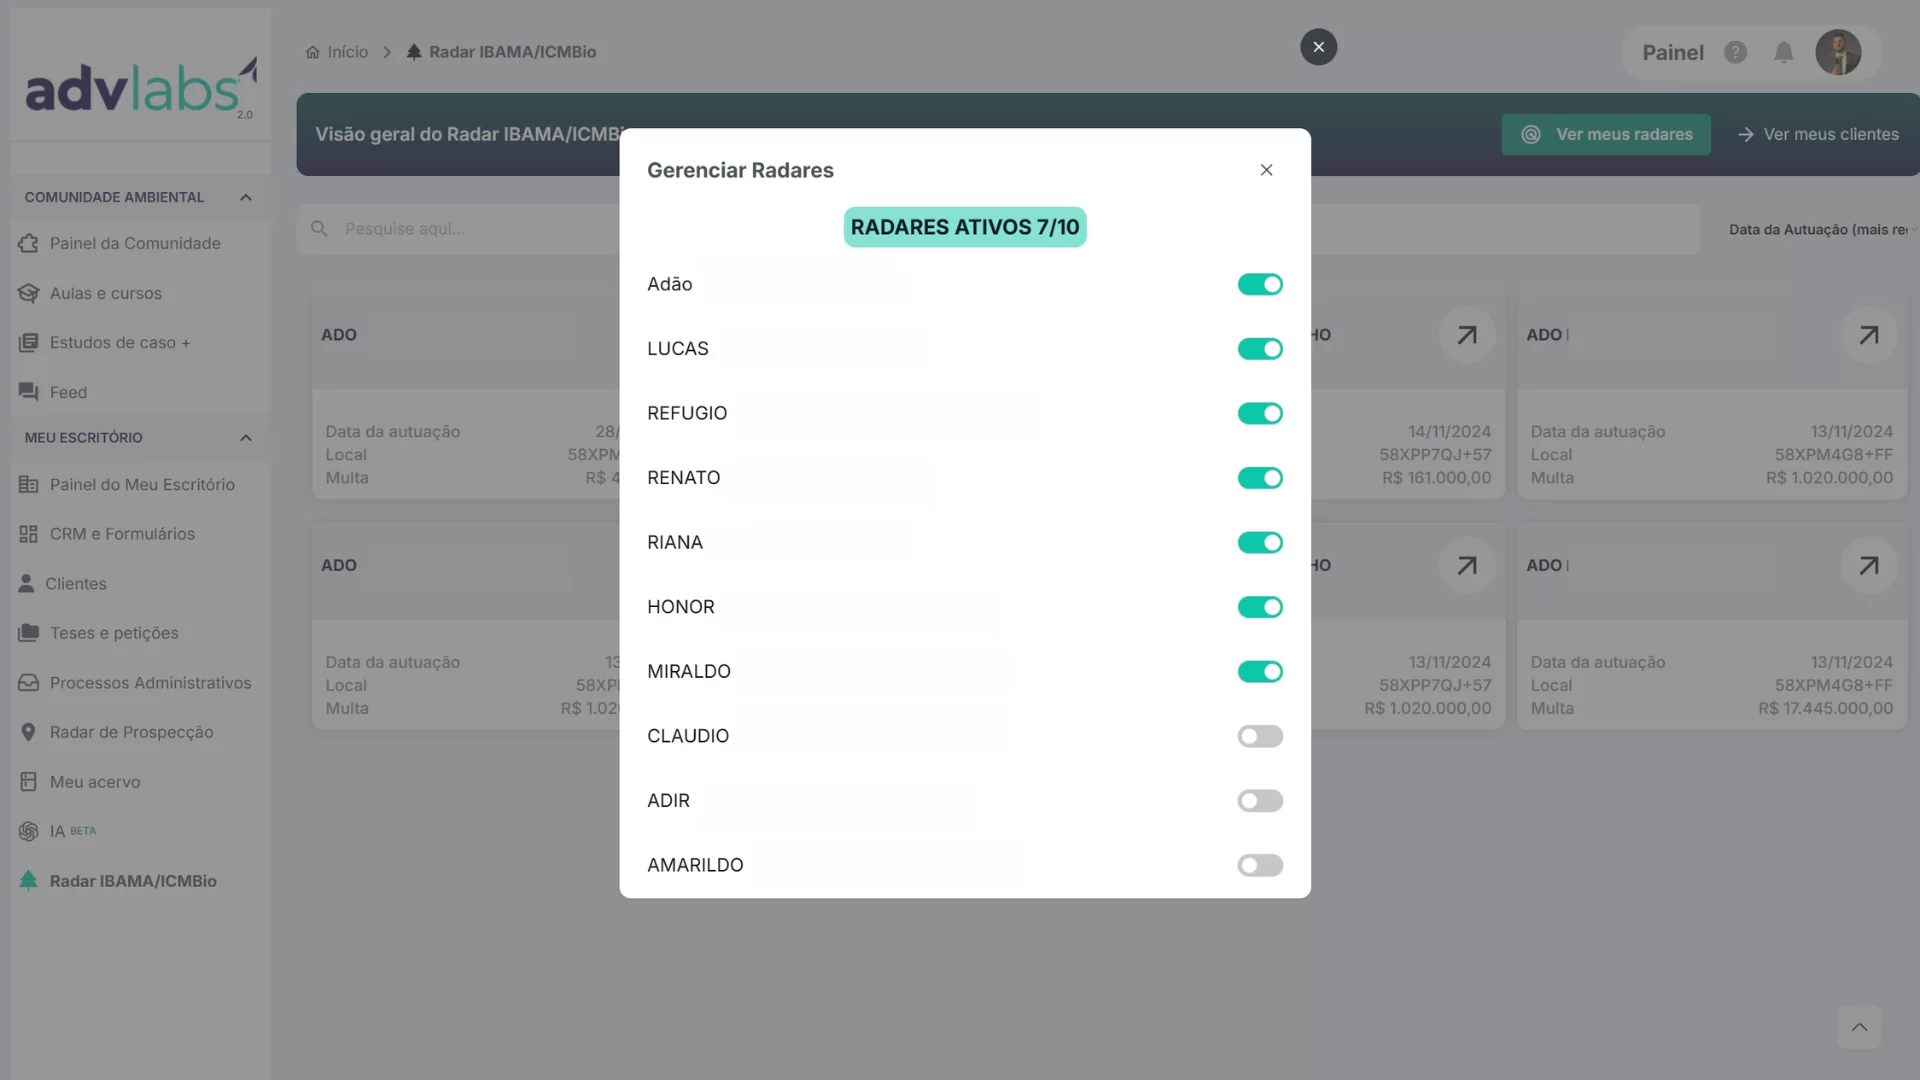Enable the CLAUDIO radar toggle
This screenshot has height=1080, width=1920.
1259,737
